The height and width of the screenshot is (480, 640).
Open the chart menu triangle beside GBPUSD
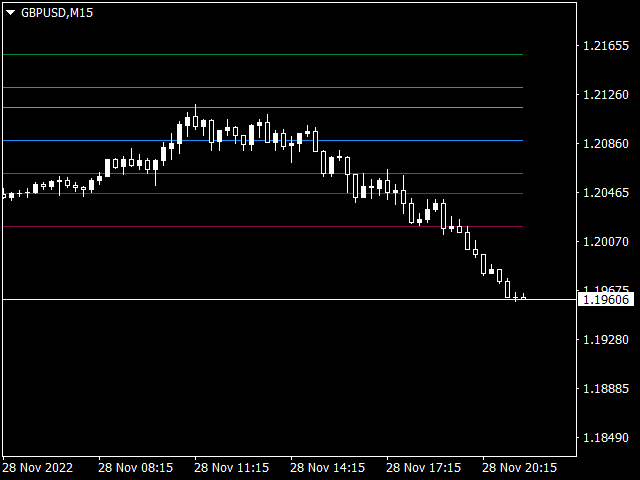pyautogui.click(x=11, y=13)
